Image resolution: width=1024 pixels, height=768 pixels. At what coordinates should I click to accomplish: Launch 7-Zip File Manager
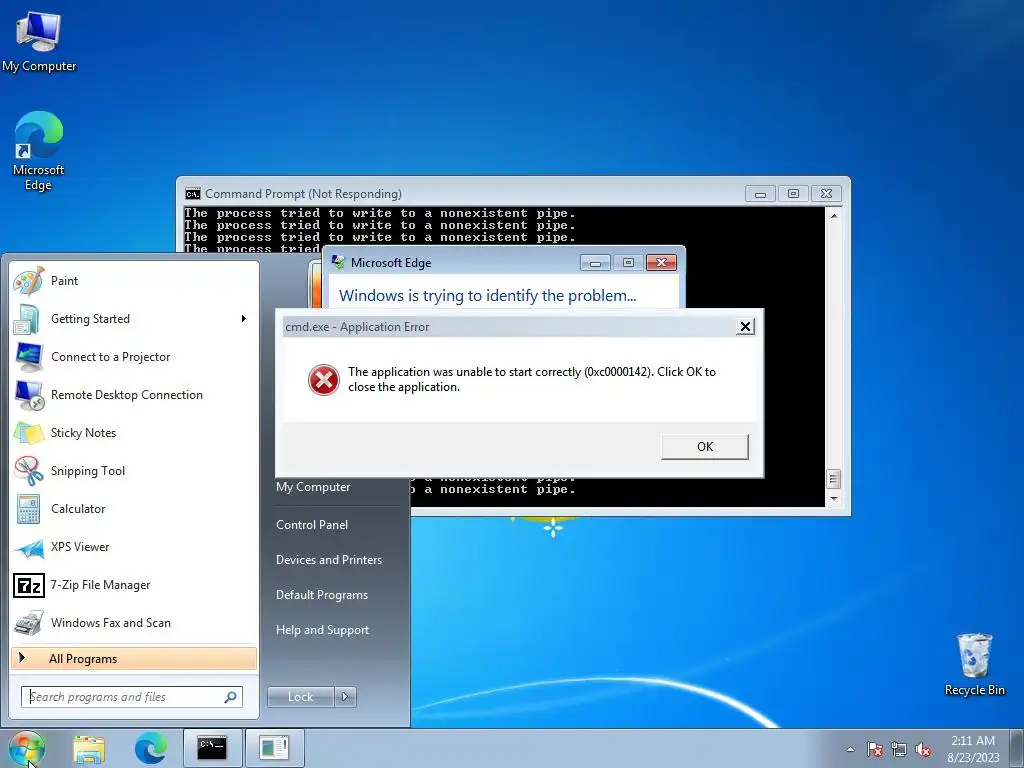(134, 584)
